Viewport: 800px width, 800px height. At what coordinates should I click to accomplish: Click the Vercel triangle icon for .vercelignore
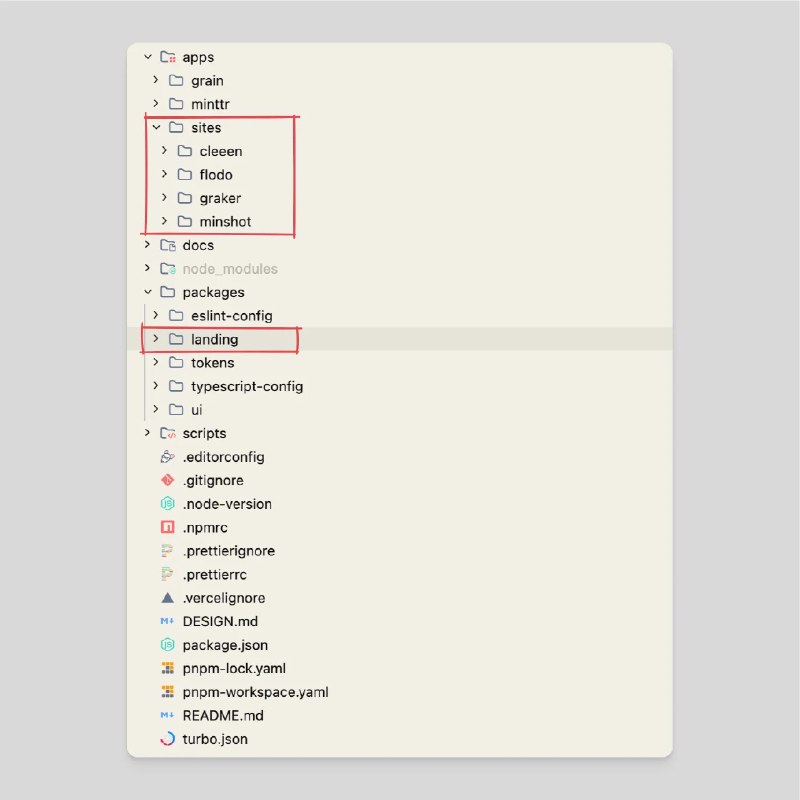click(167, 597)
